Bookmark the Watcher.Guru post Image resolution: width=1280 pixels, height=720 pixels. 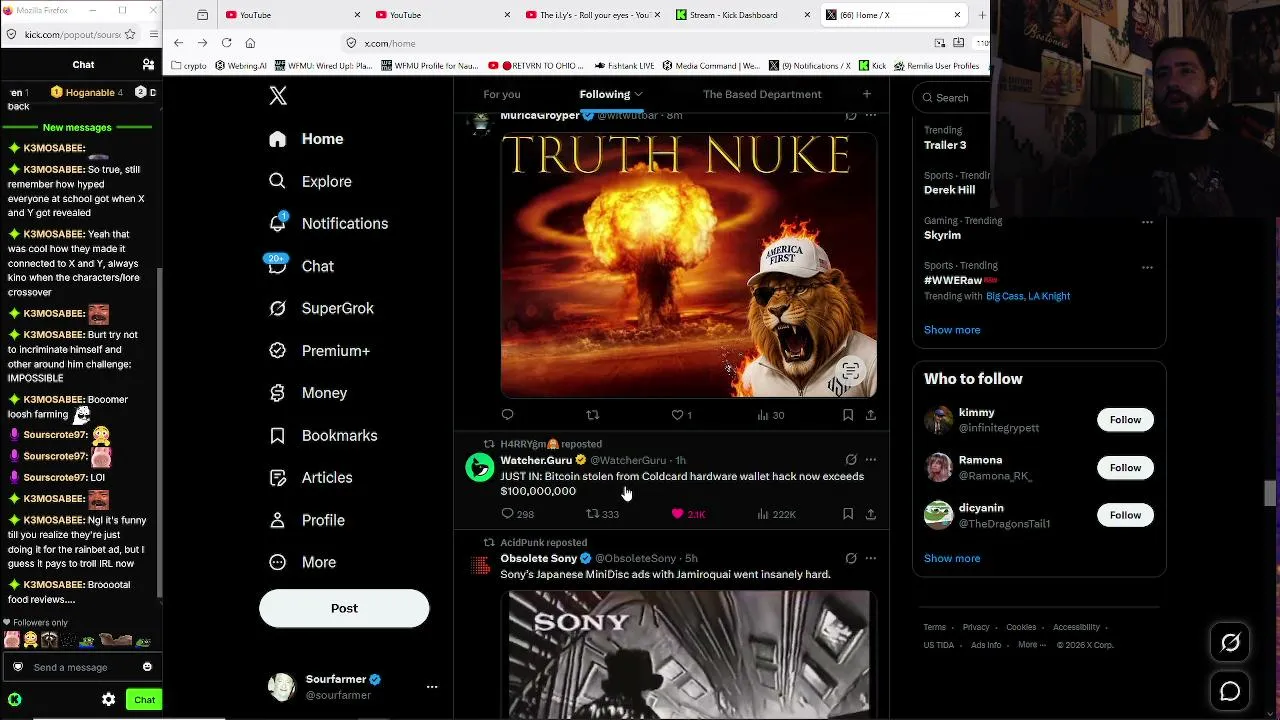848,514
